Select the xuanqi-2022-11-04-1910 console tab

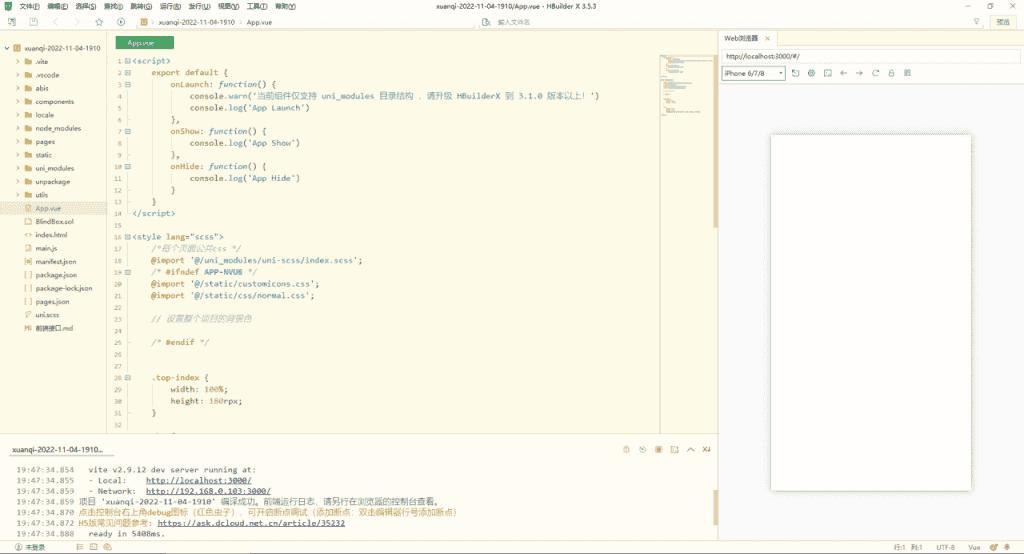point(57,449)
